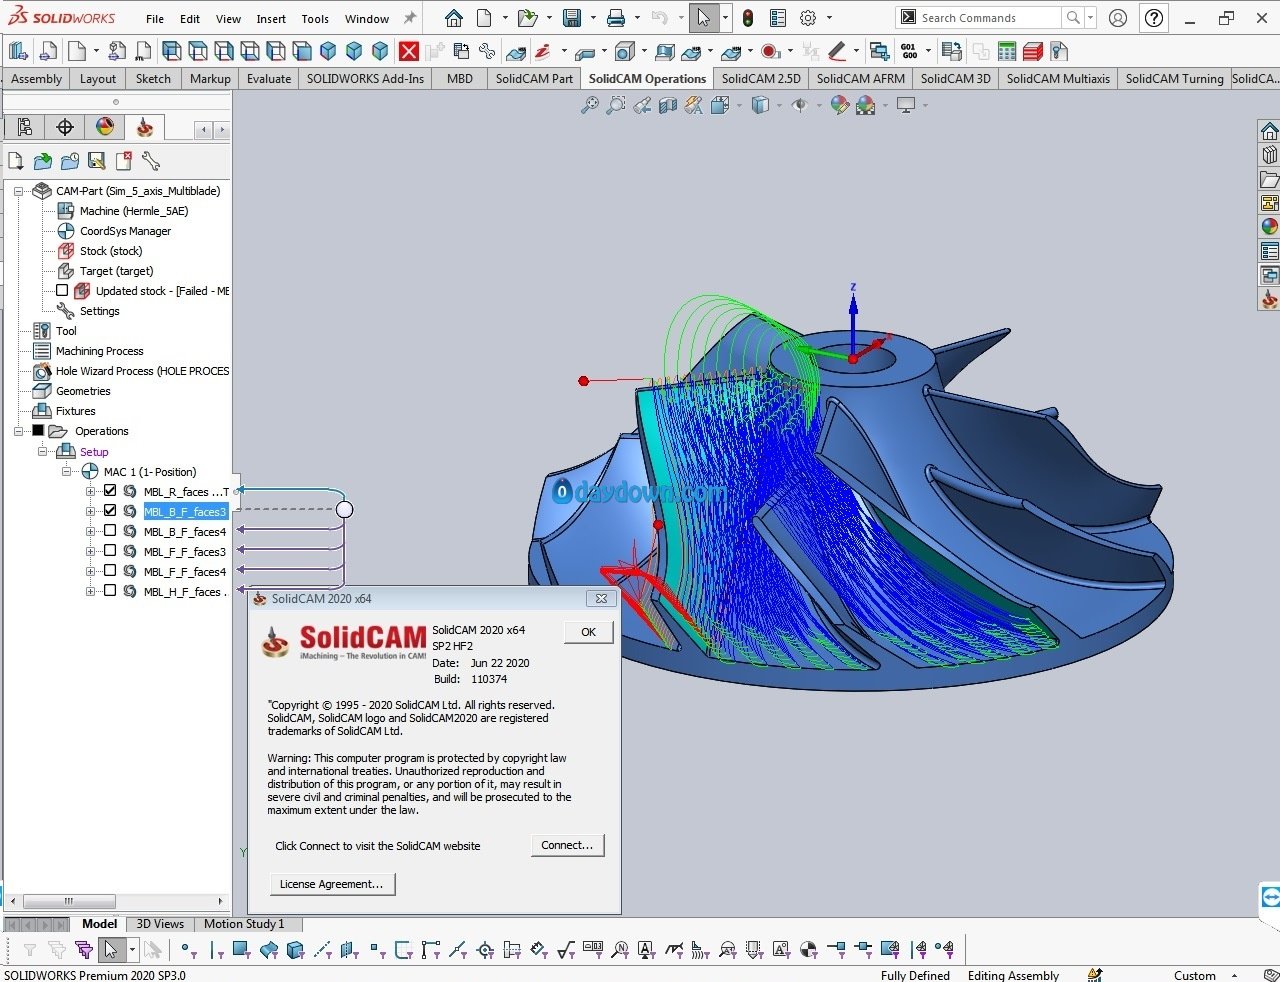Click the License Agreement... button
This screenshot has height=982, width=1280.
click(332, 884)
